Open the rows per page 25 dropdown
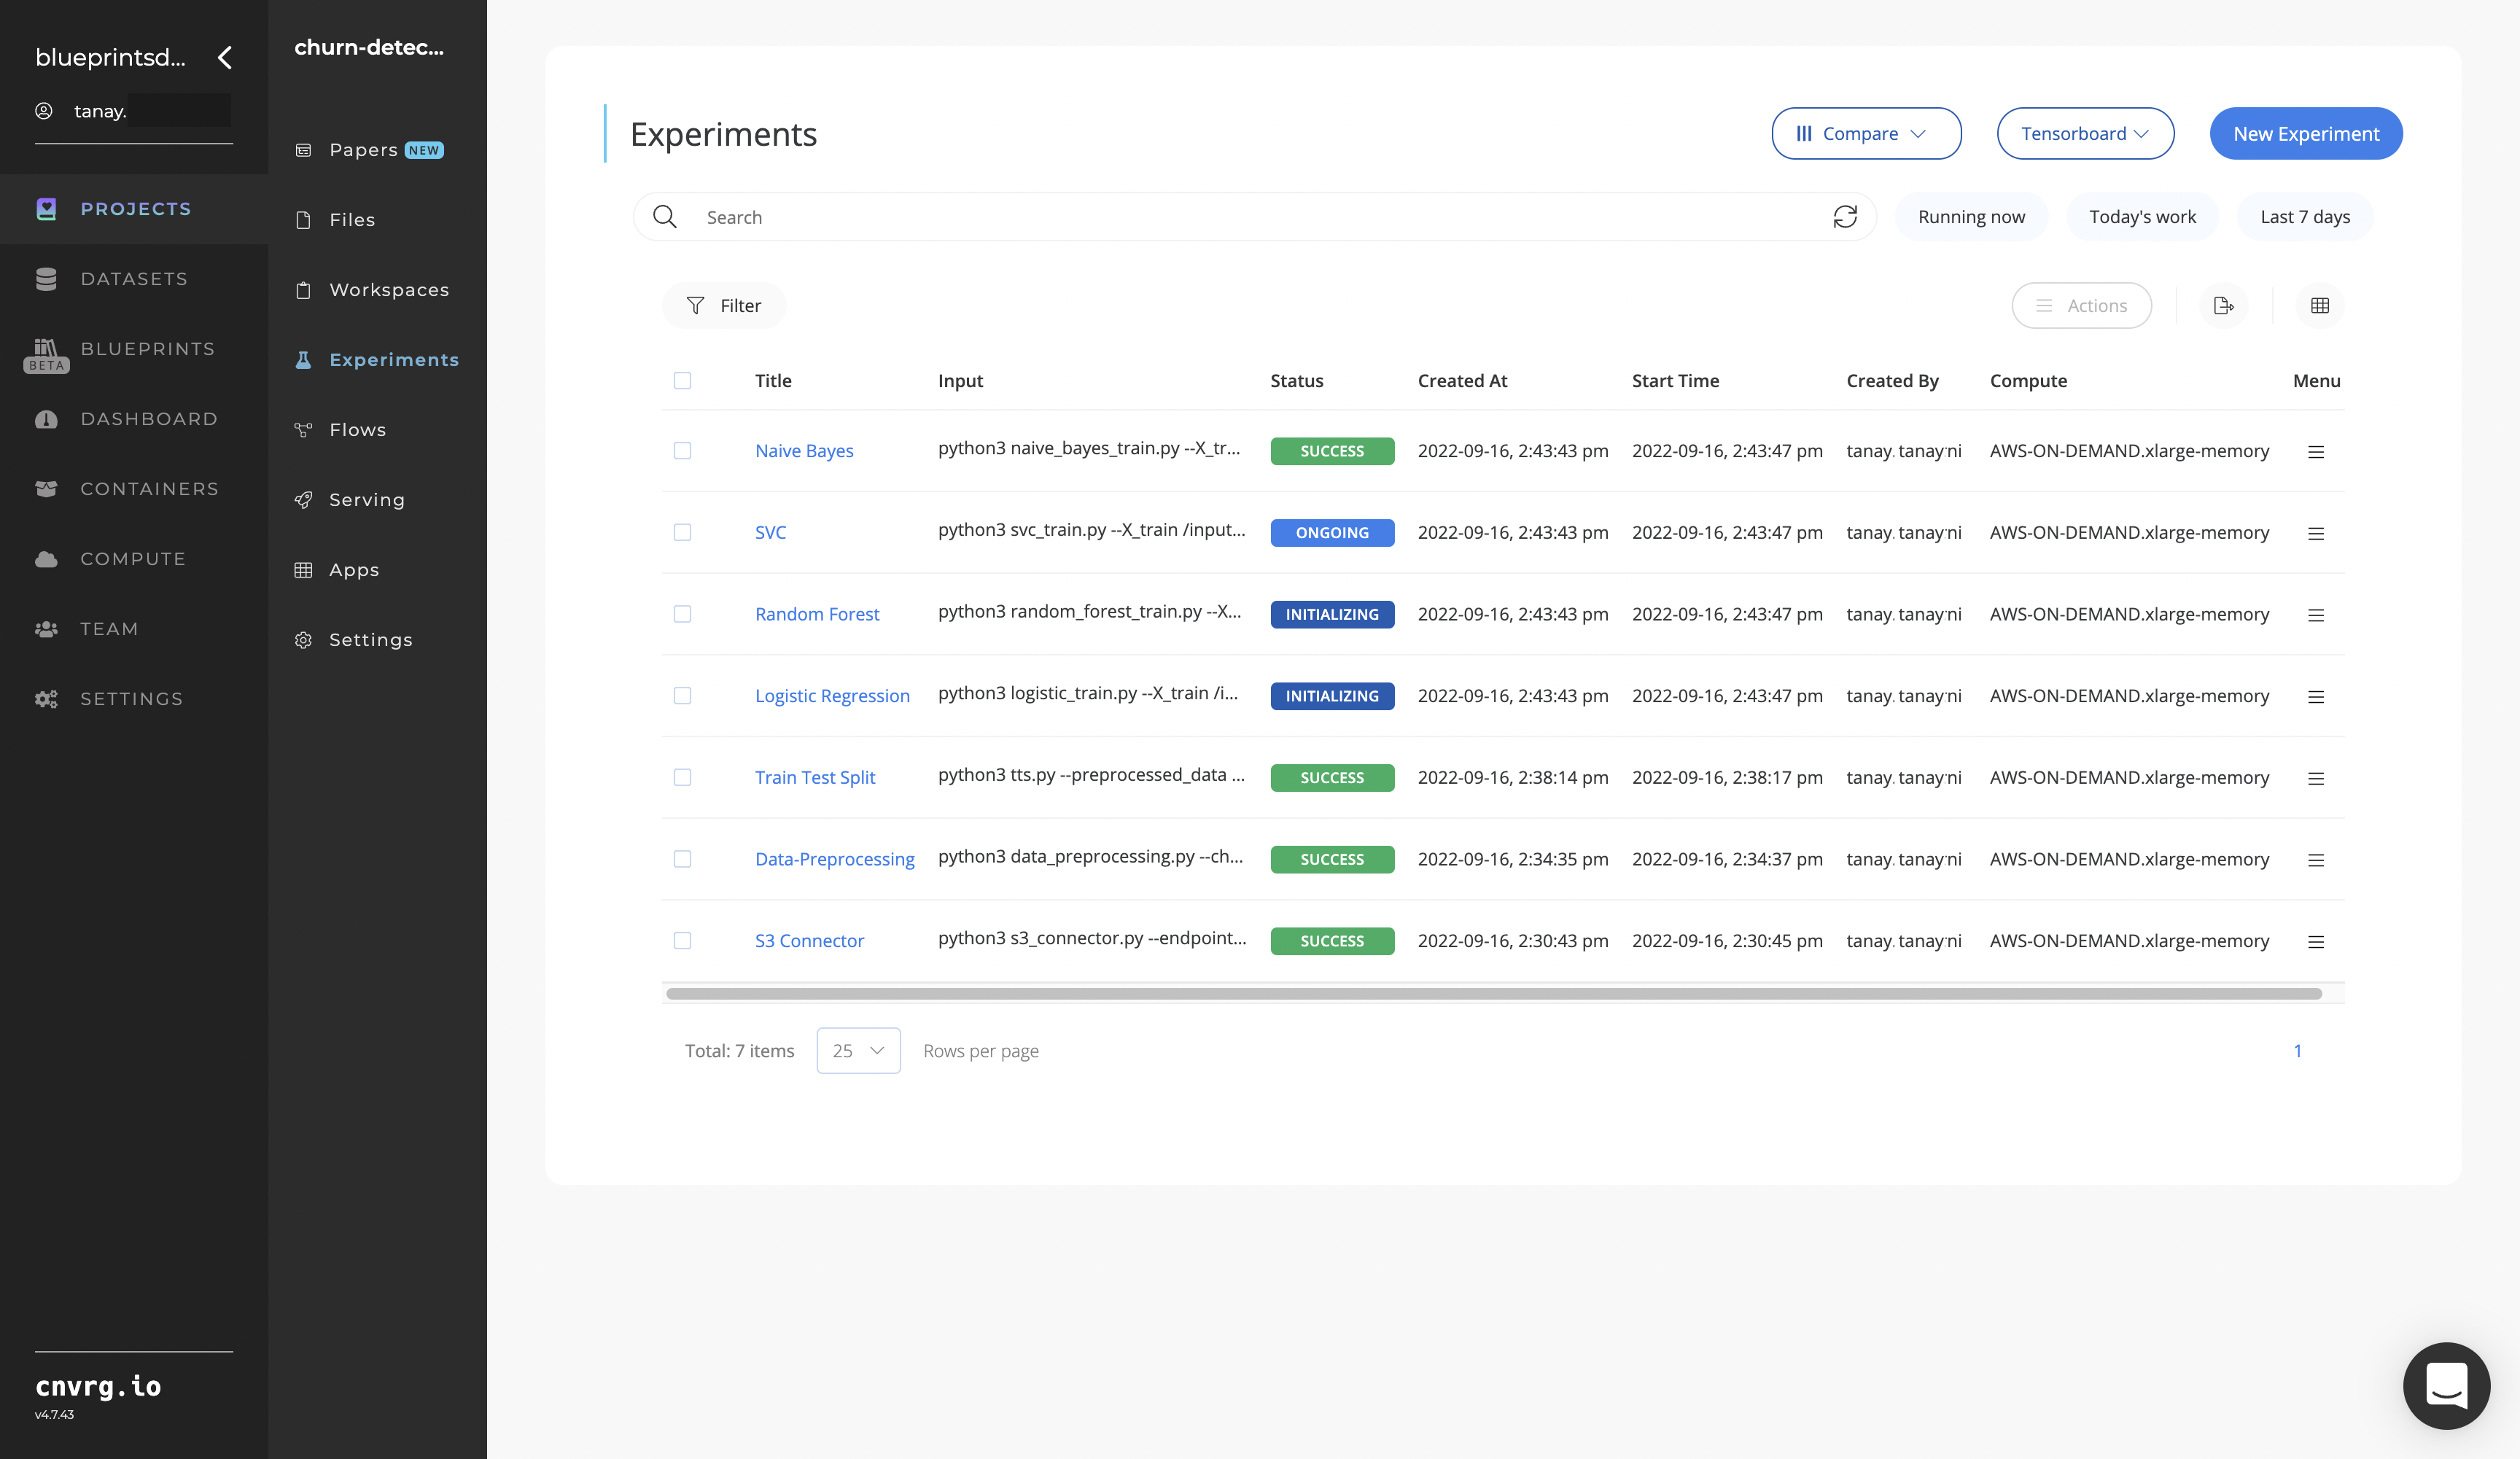The width and height of the screenshot is (2520, 1459). coord(858,1051)
